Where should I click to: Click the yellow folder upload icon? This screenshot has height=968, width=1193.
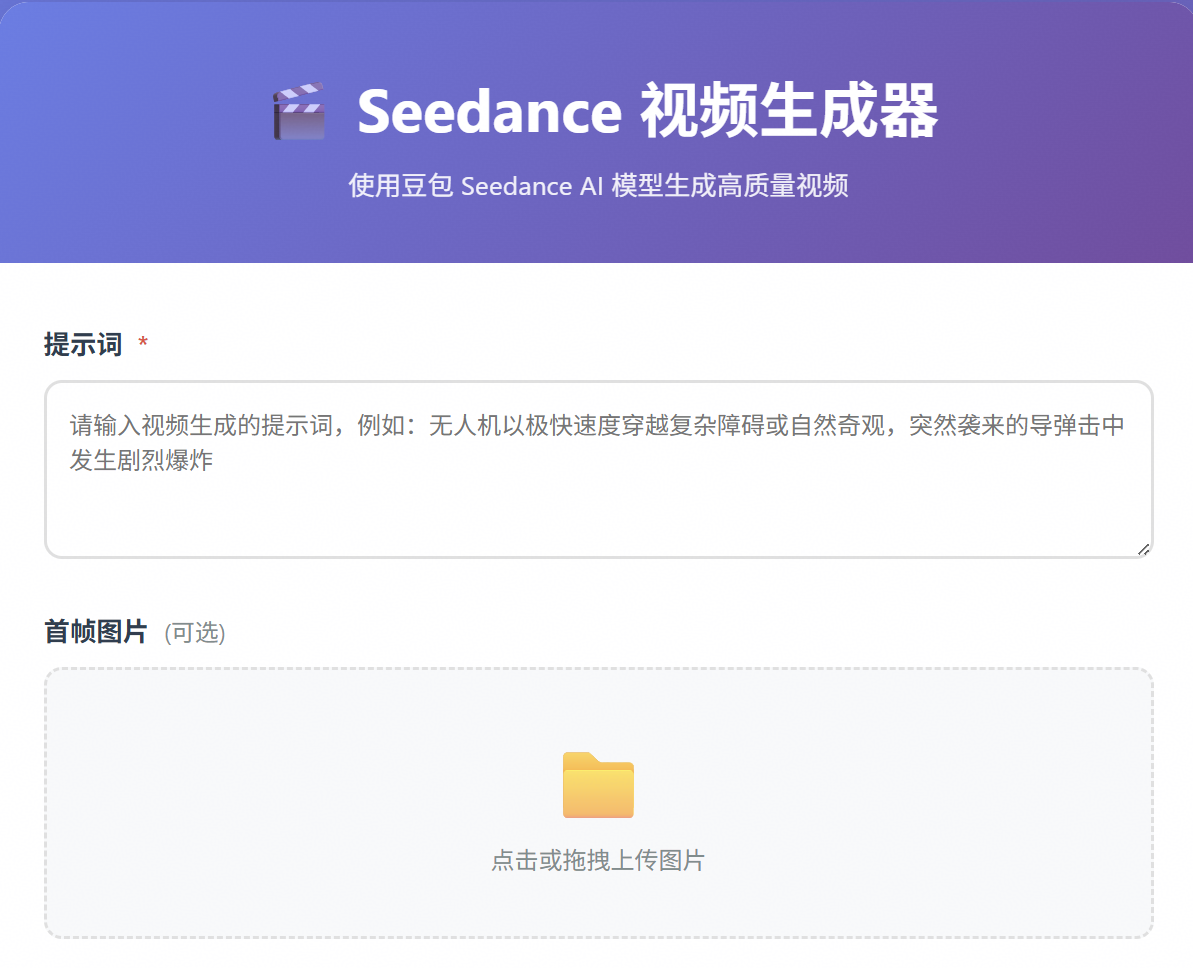pos(598,785)
